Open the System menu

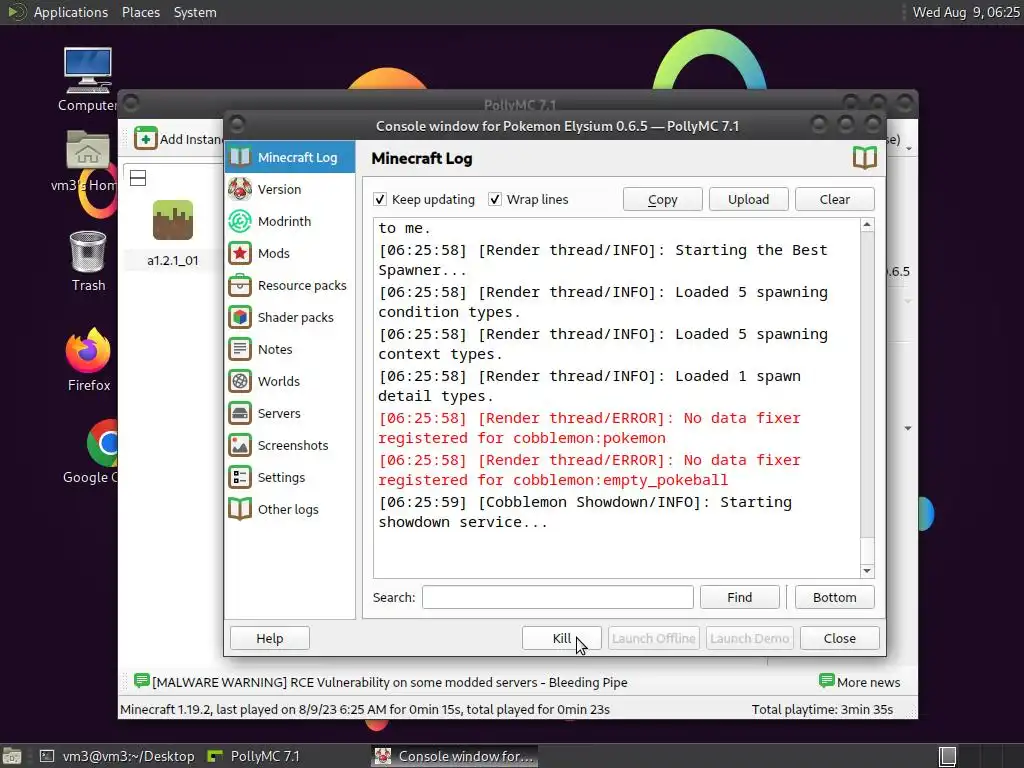click(x=195, y=12)
